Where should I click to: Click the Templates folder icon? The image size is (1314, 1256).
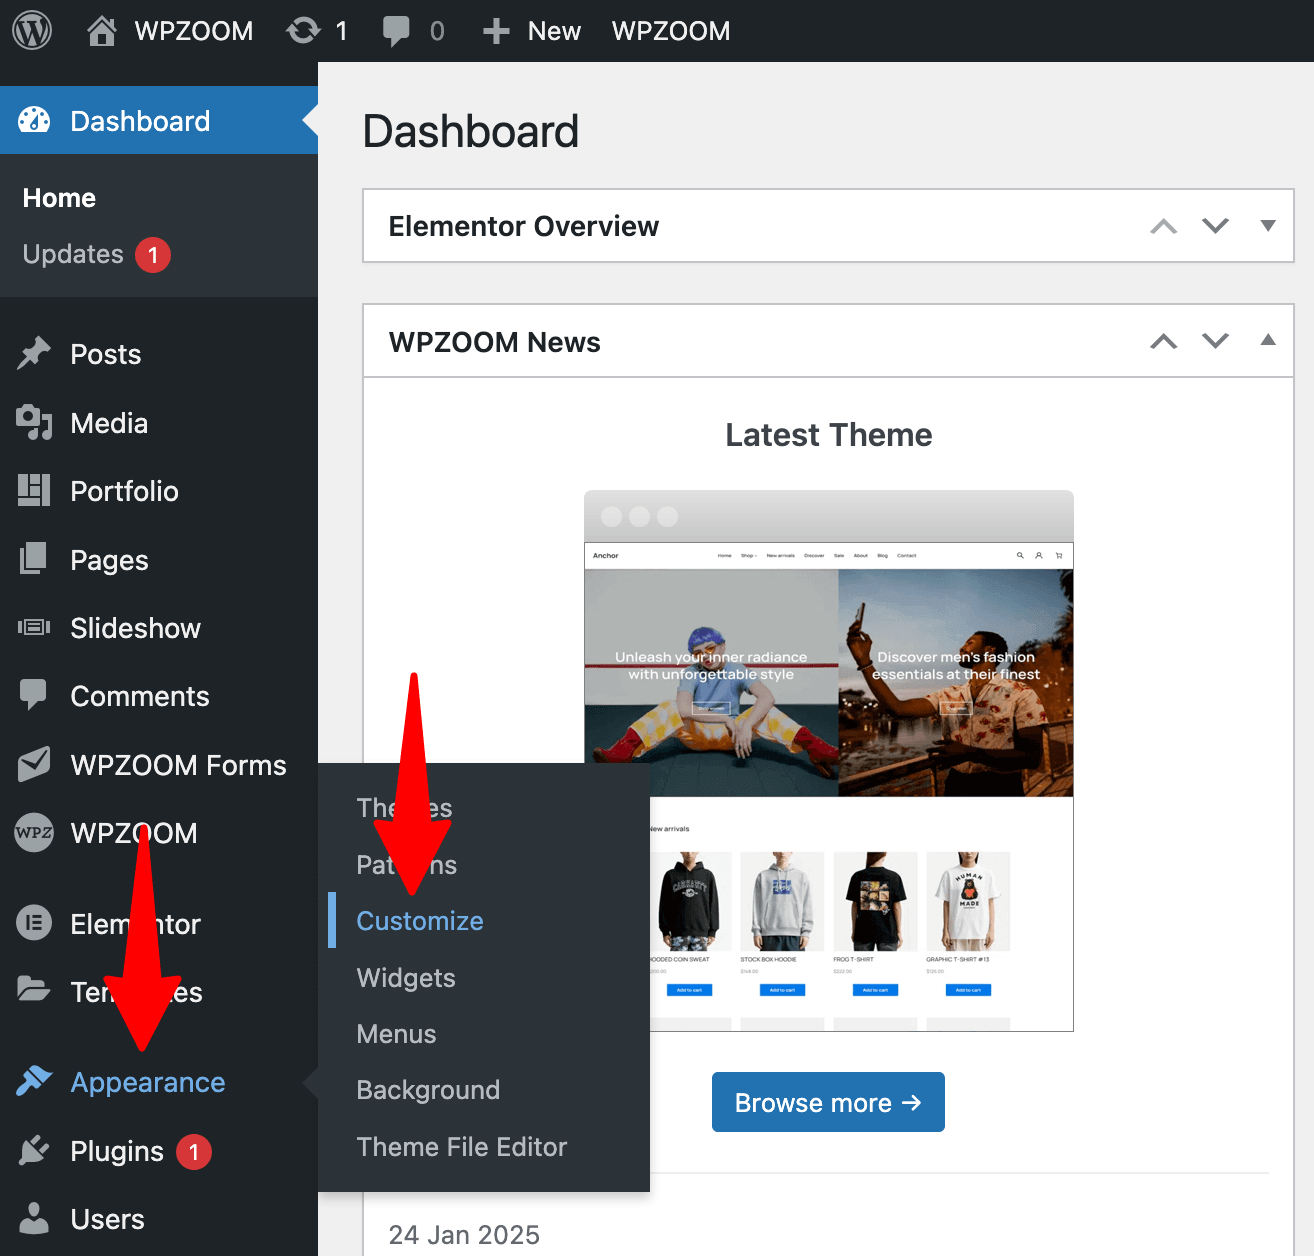[34, 990]
